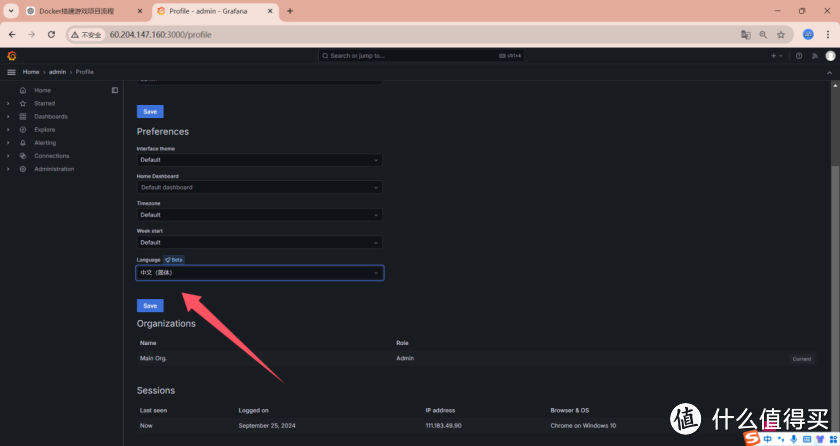840x446 pixels.
Task: Save the Preferences section
Action: 150,306
